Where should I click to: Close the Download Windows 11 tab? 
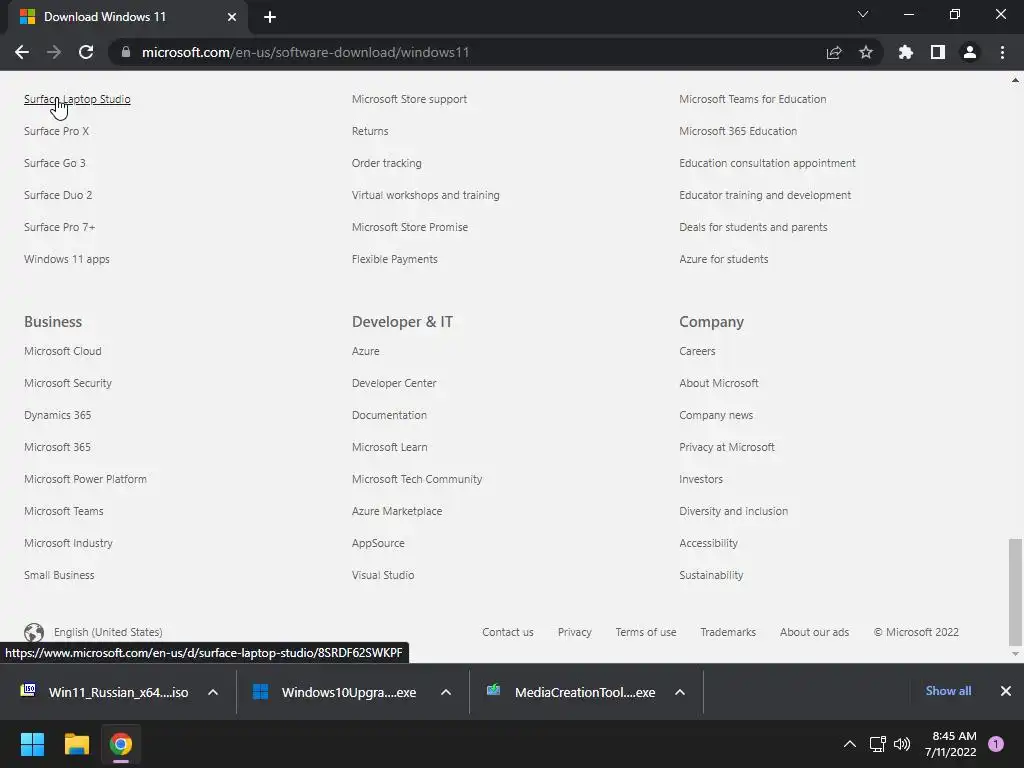click(x=232, y=17)
